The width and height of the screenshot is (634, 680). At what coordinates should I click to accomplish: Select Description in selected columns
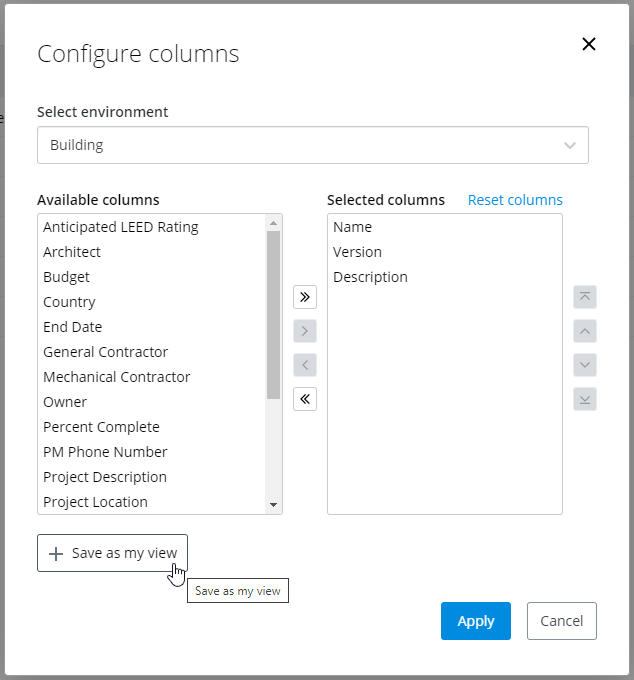370,277
